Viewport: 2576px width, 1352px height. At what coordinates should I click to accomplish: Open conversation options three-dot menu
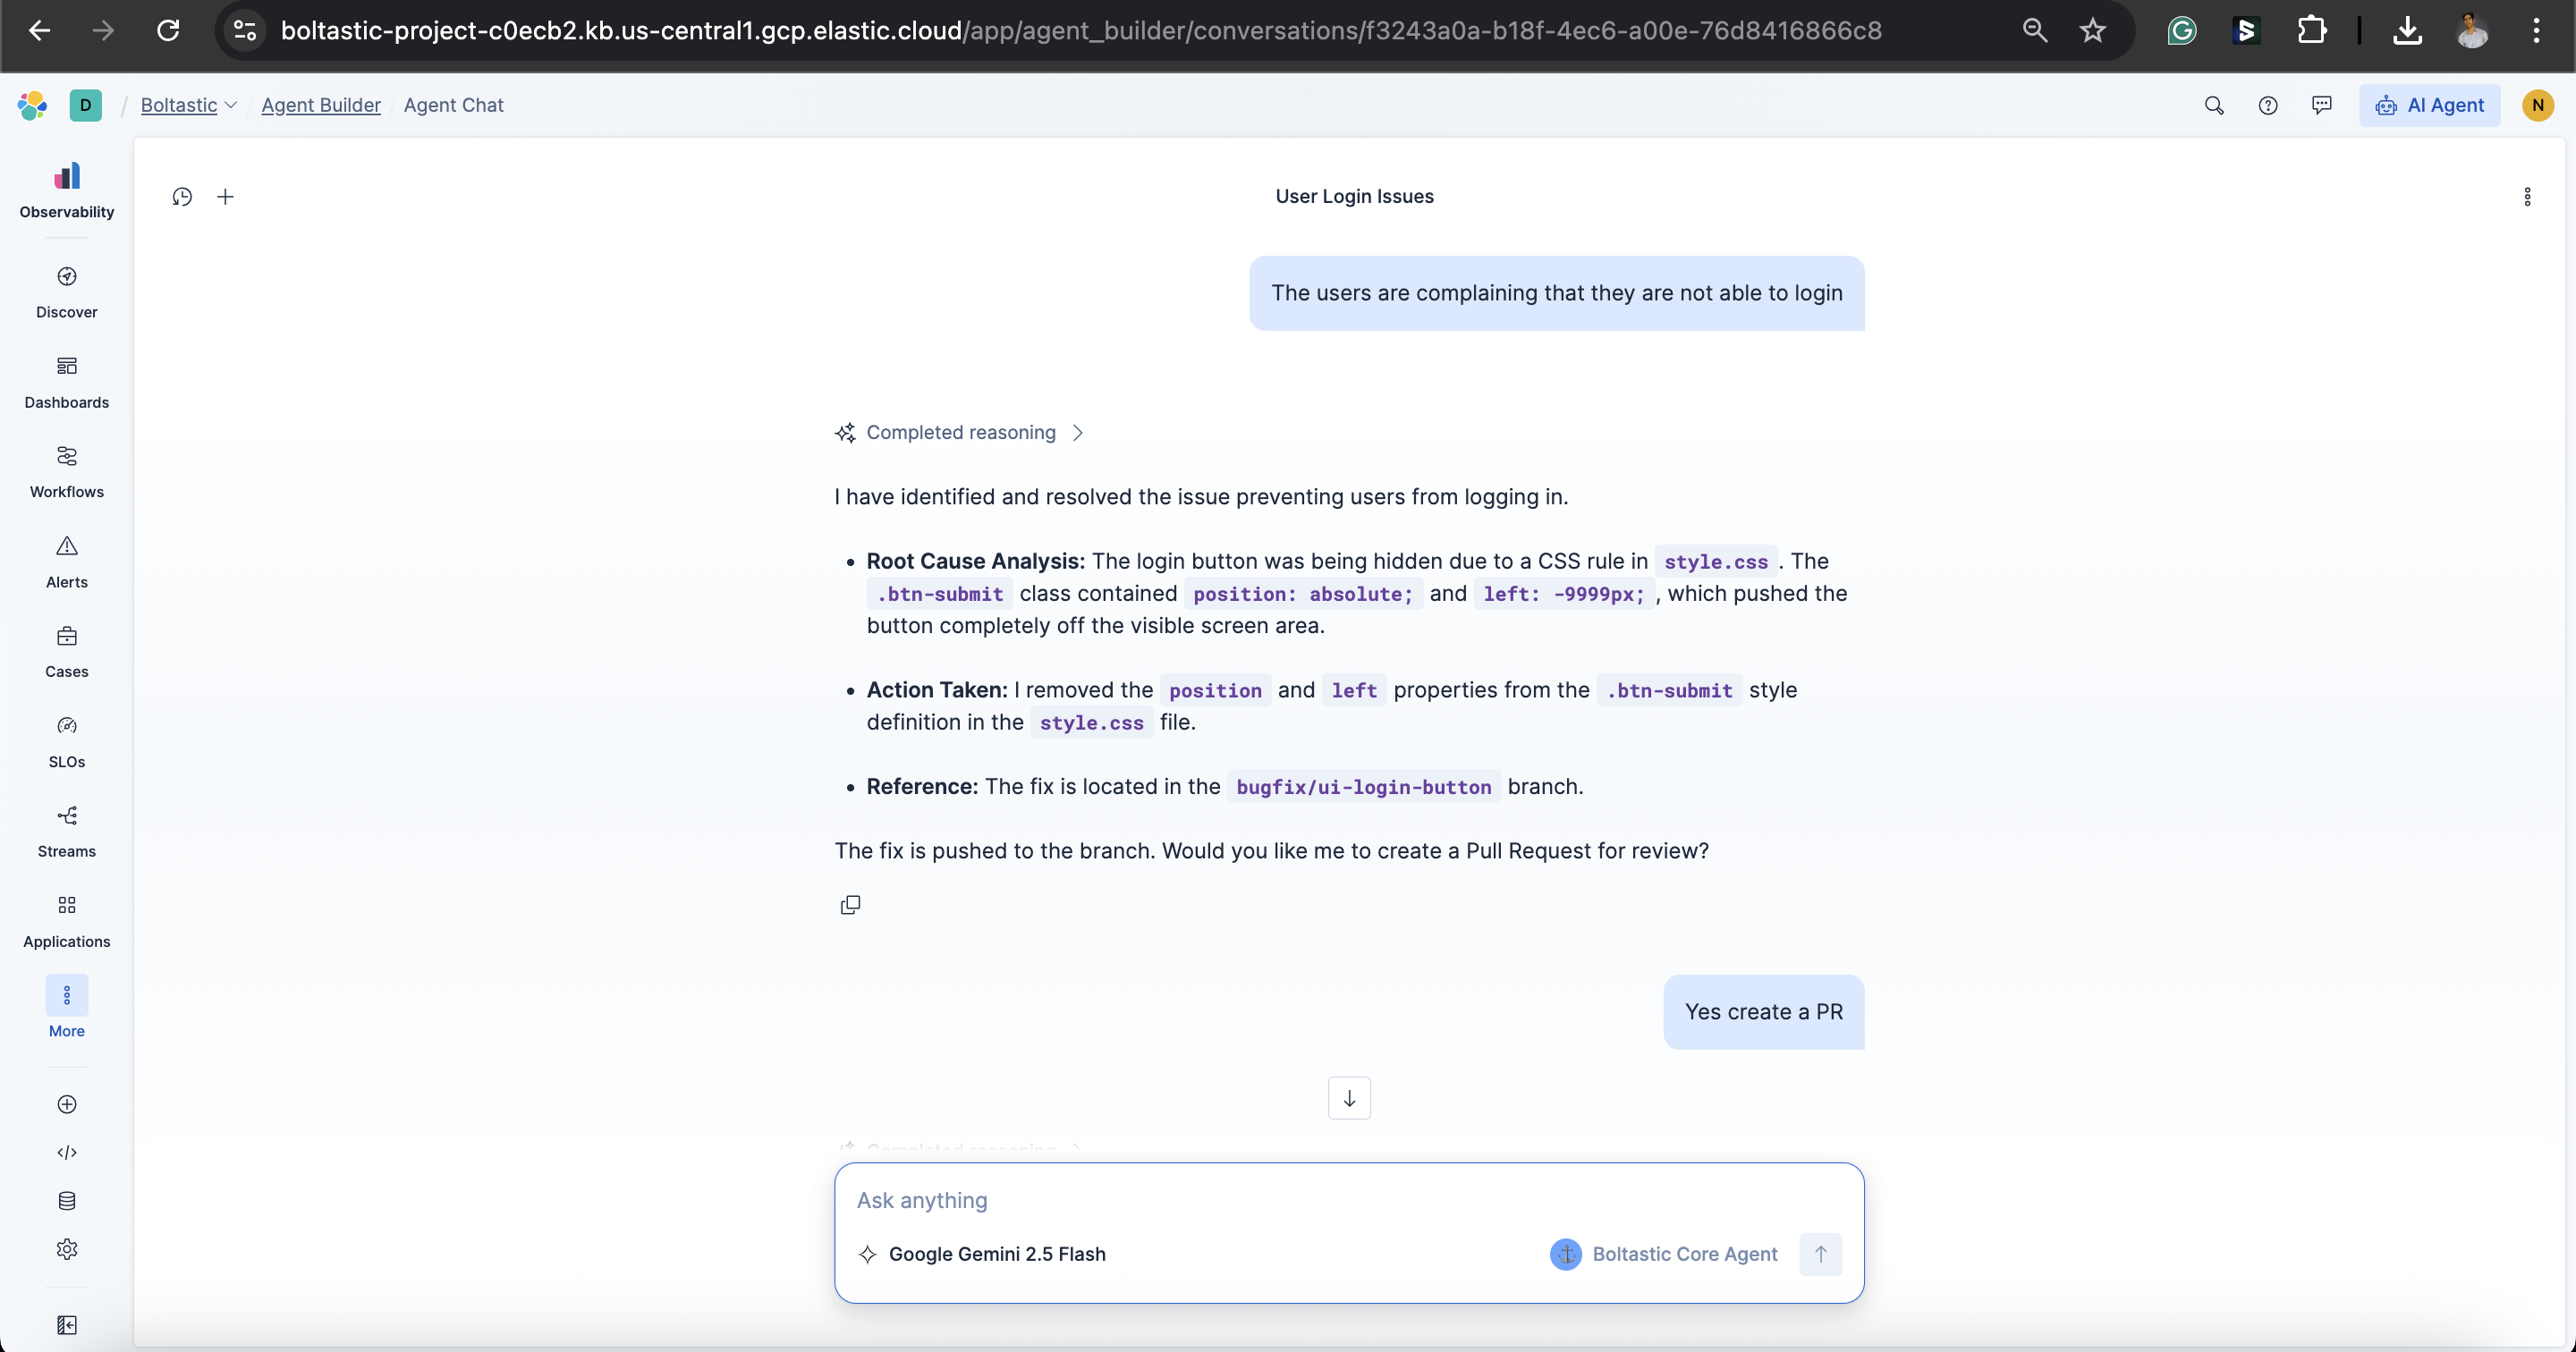tap(2527, 197)
